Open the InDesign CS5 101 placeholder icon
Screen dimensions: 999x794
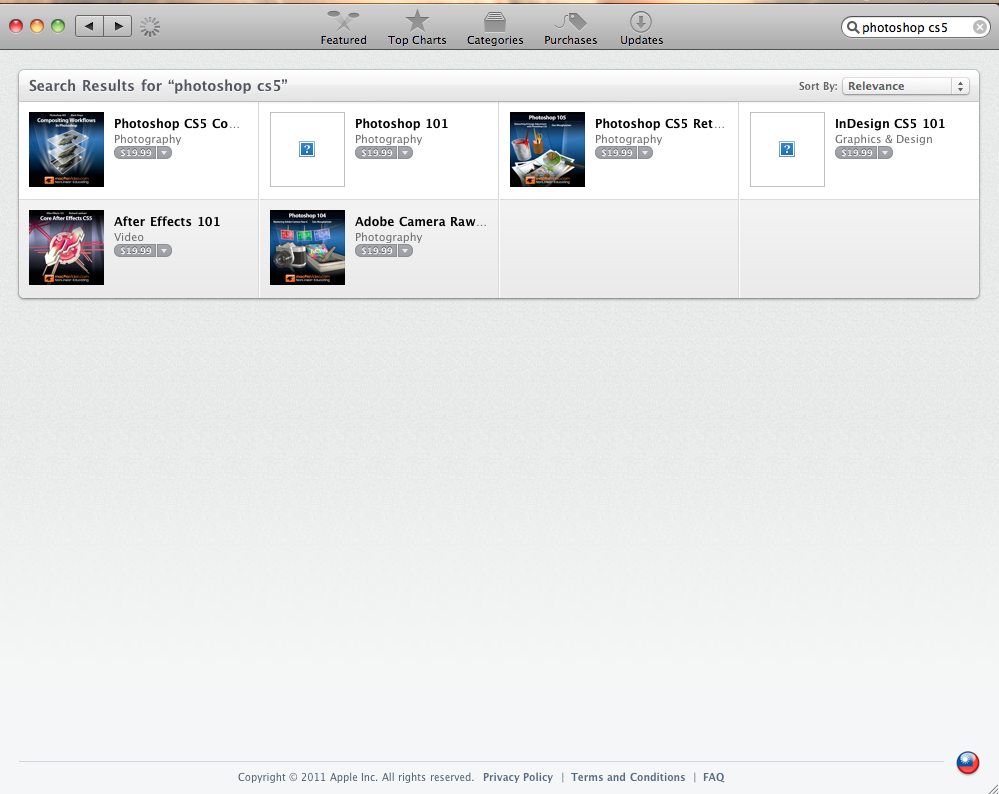point(787,149)
